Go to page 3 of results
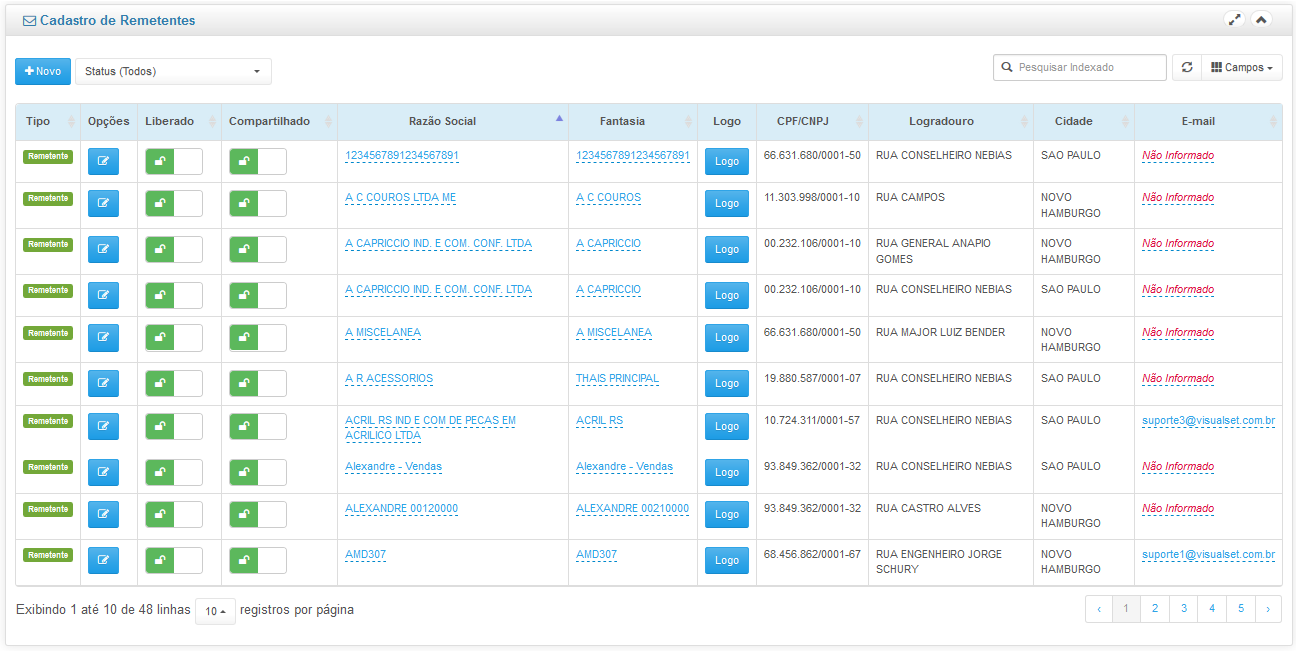This screenshot has width=1296, height=651. click(x=1183, y=608)
